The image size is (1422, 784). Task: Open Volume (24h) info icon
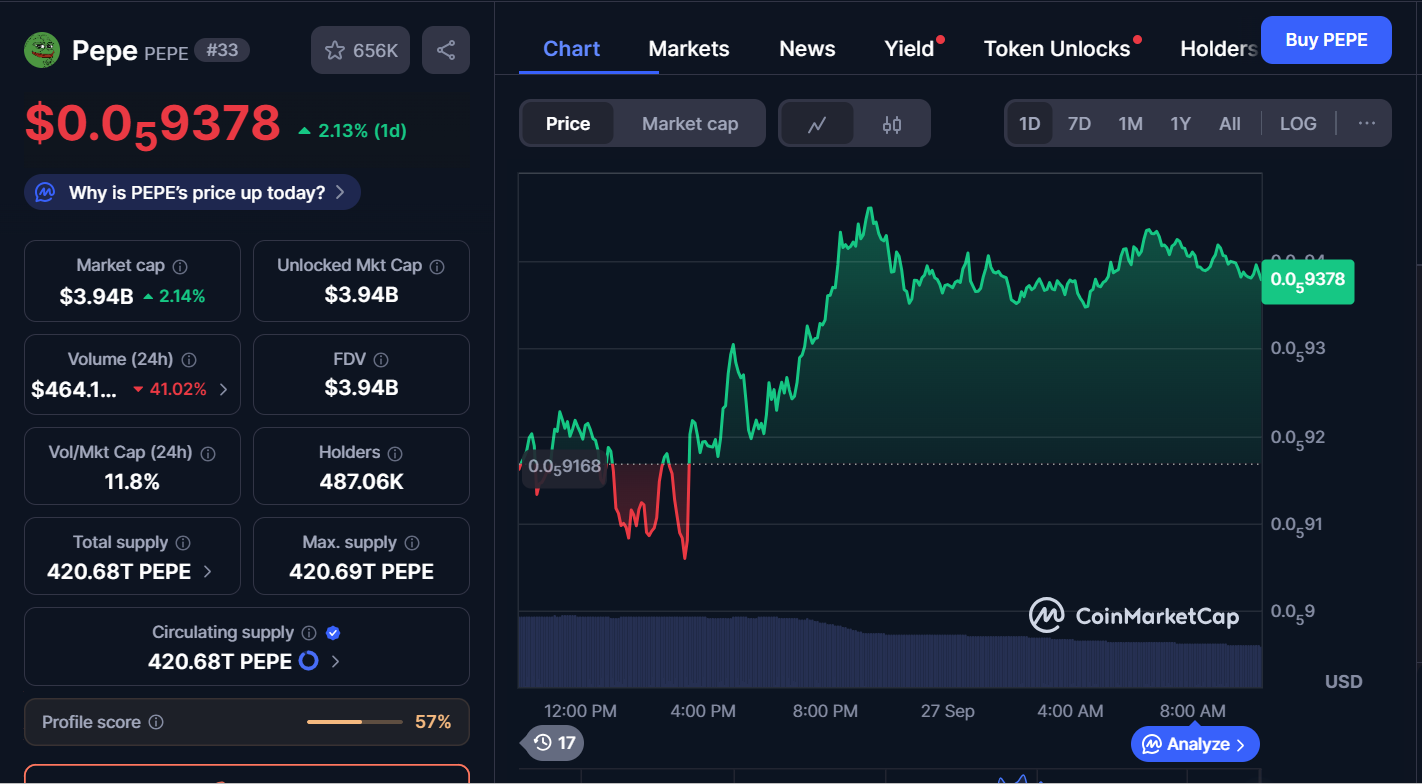tap(189, 360)
